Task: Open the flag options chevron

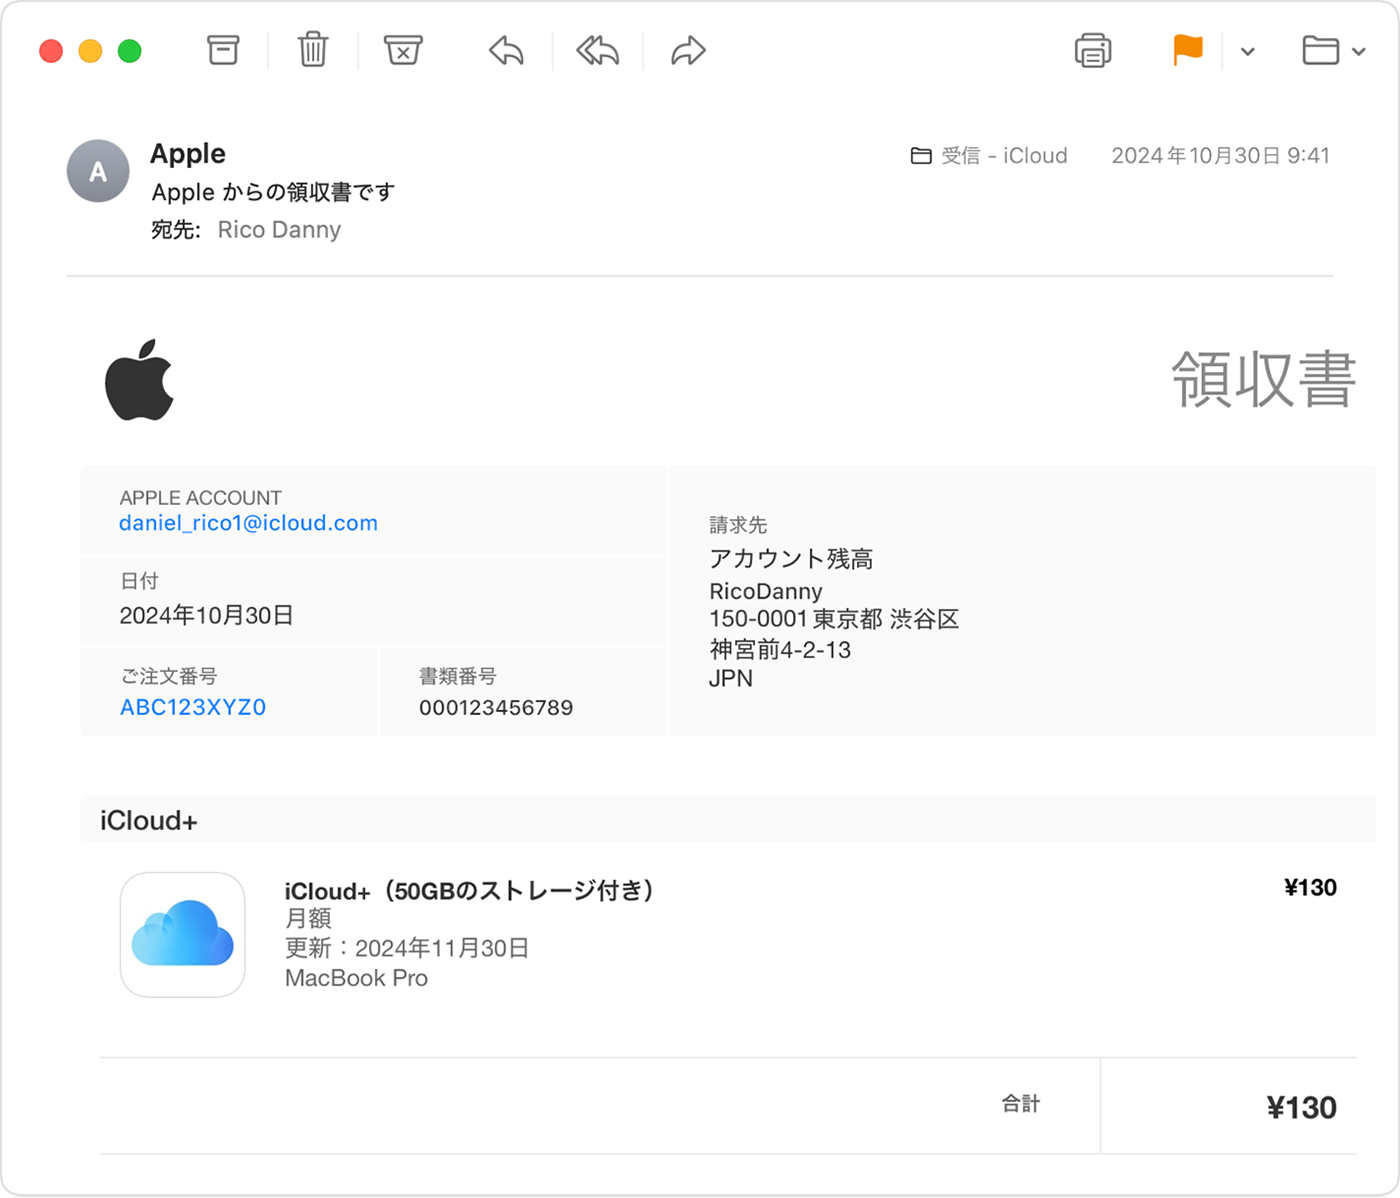Action: click(1246, 52)
